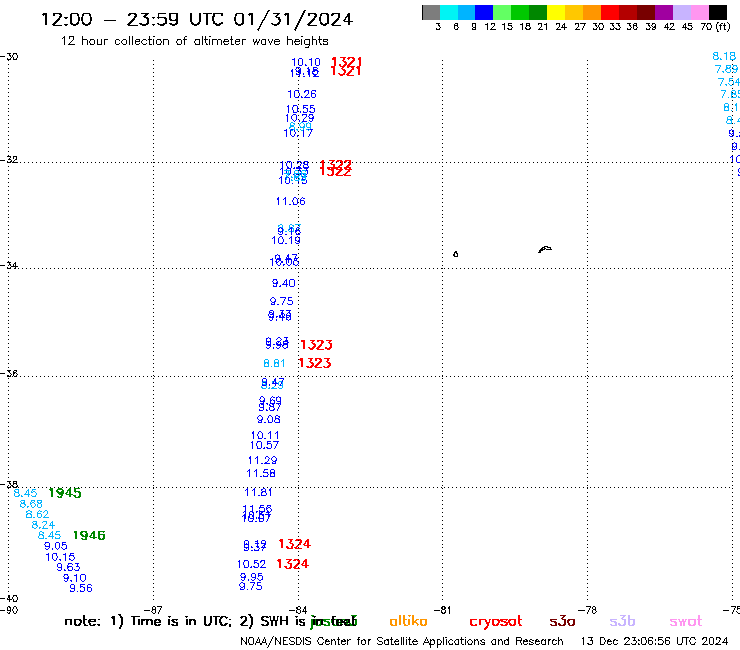This screenshot has height=650, width=740.
Task: Click the larger island outline near -79
Action: click(545, 249)
